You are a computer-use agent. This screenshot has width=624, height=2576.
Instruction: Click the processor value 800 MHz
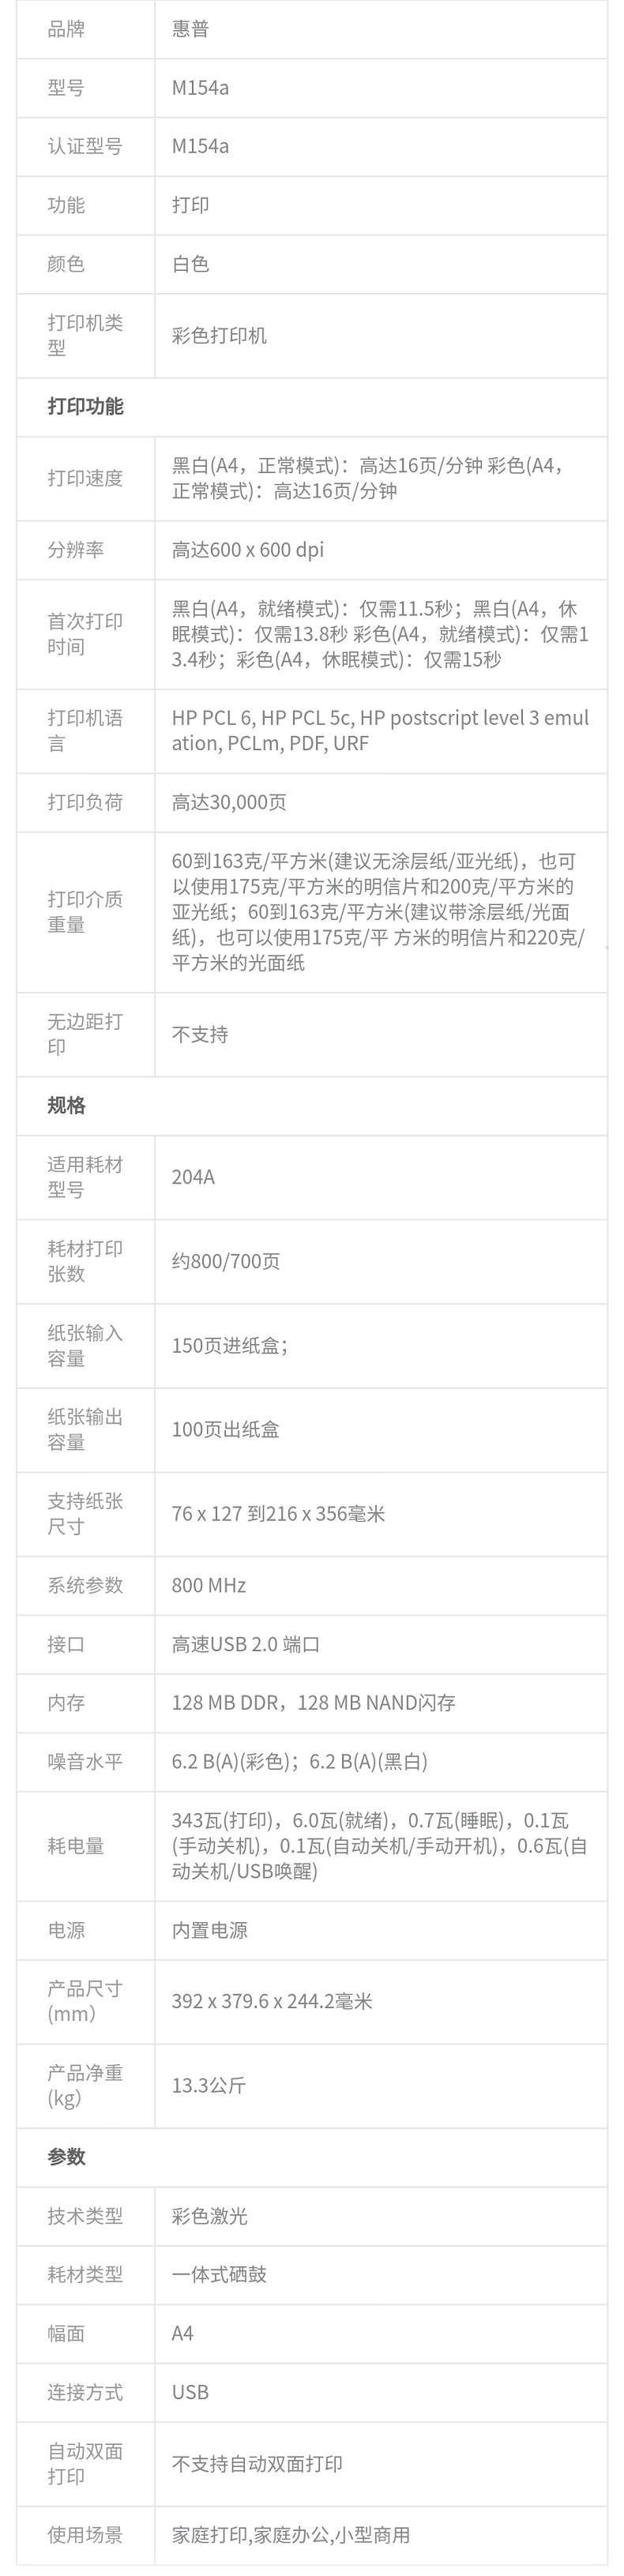click(208, 1586)
